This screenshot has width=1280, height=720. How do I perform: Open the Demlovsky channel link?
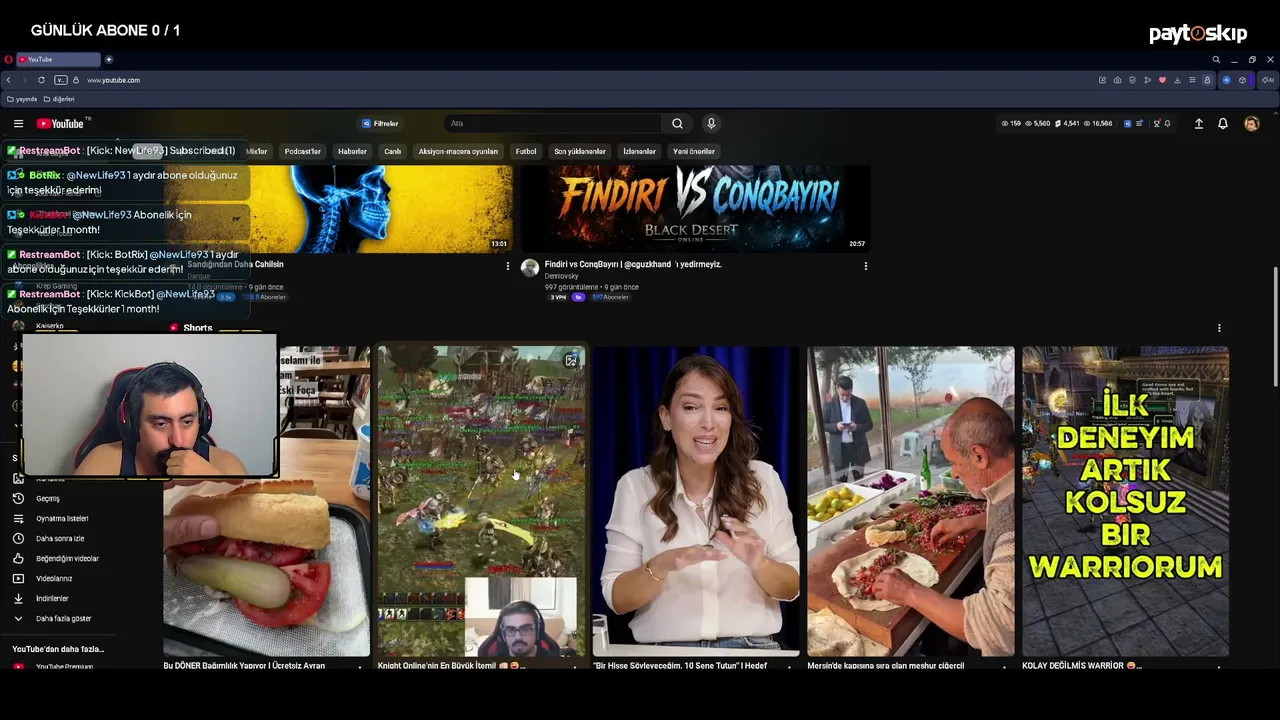(x=562, y=276)
